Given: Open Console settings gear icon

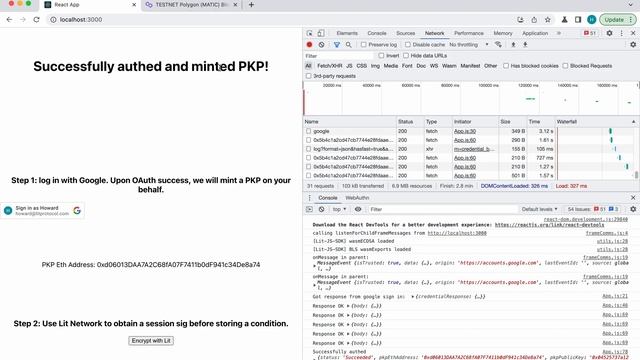Looking at the screenshot, I should click(633, 209).
